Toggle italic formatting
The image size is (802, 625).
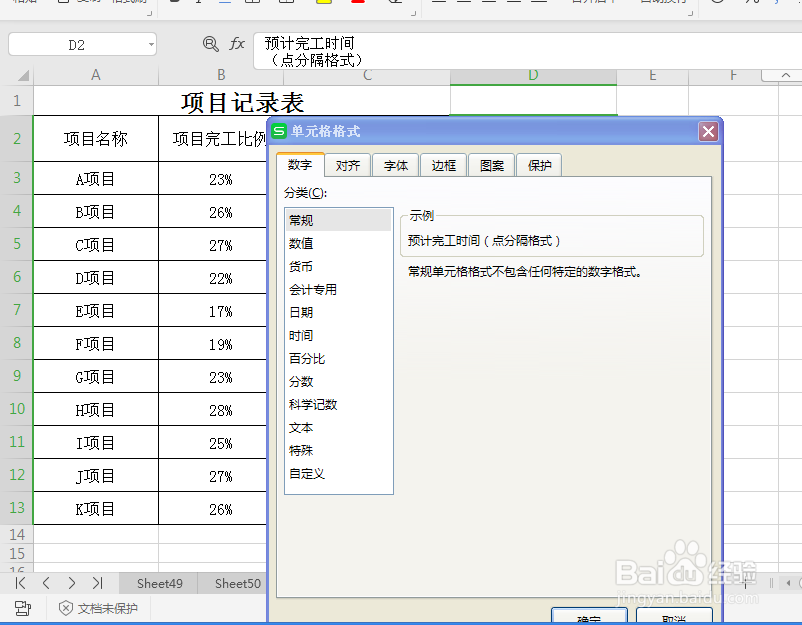[x=198, y=4]
